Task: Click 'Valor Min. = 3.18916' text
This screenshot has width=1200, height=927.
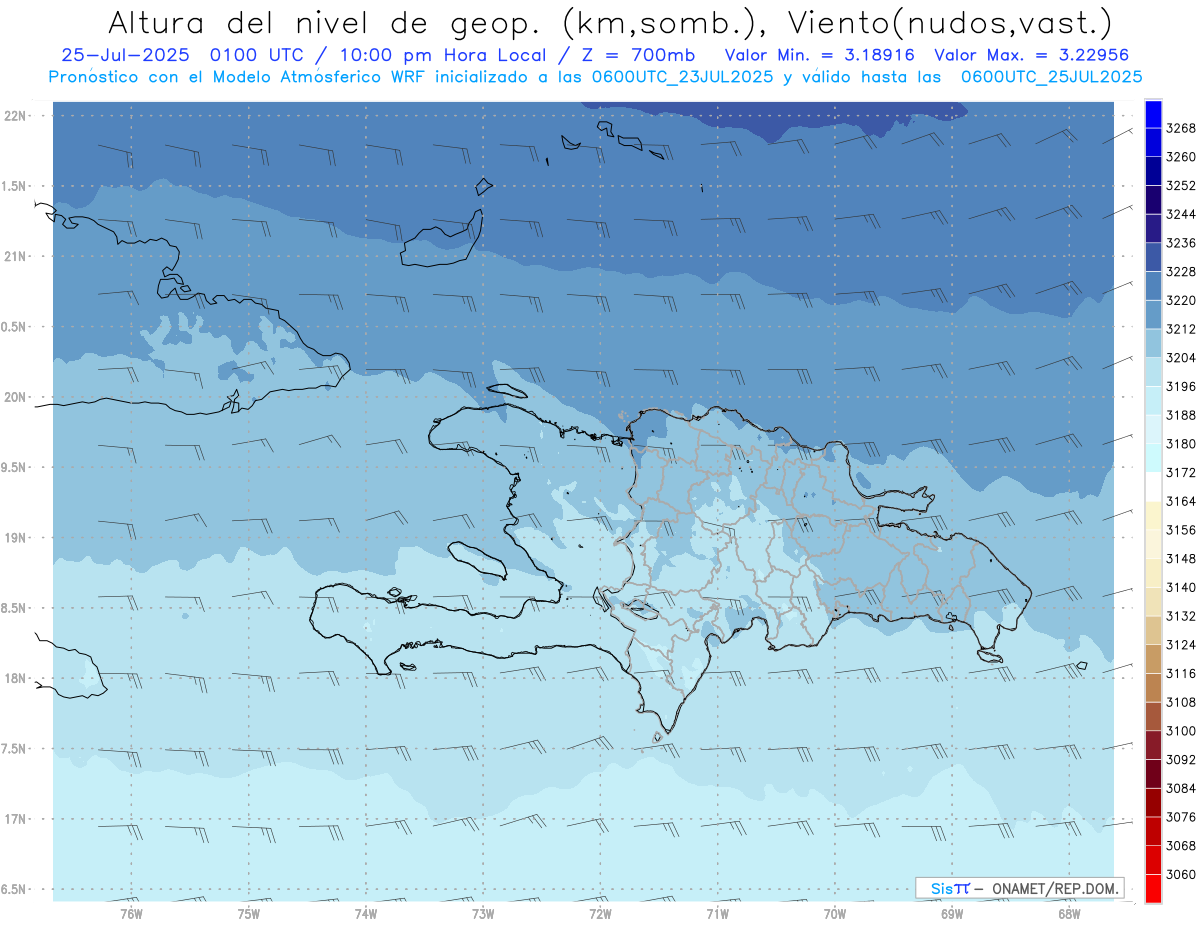Action: [821, 56]
